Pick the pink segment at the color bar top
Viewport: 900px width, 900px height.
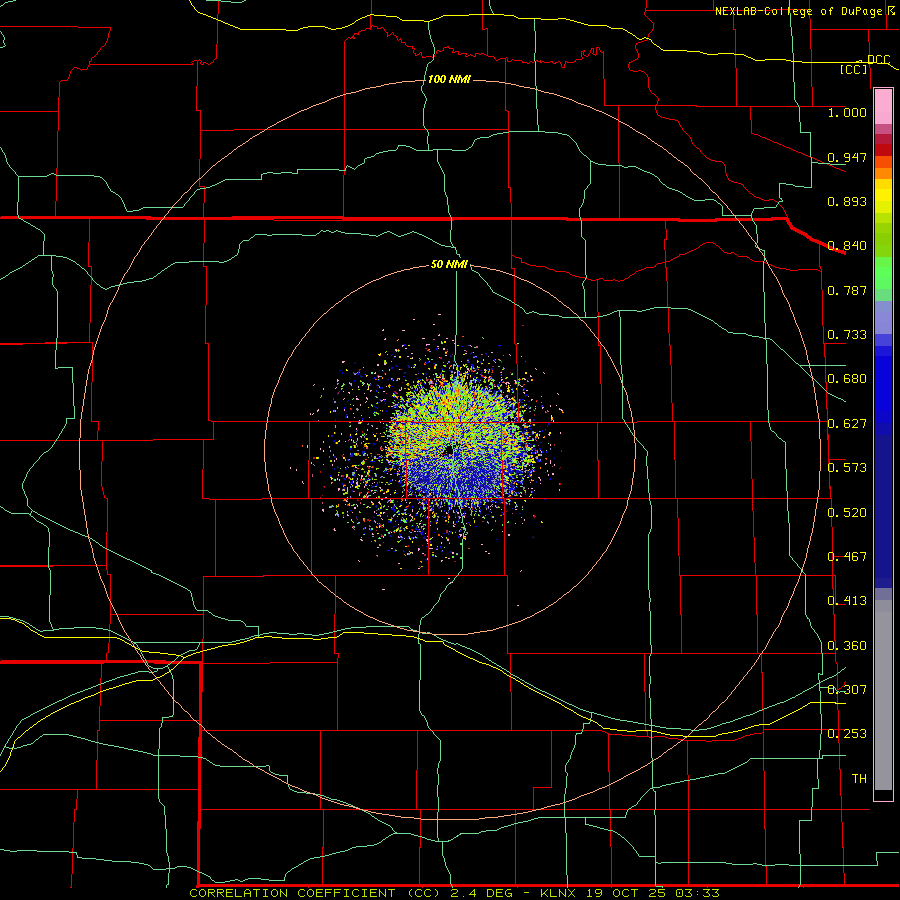(883, 107)
